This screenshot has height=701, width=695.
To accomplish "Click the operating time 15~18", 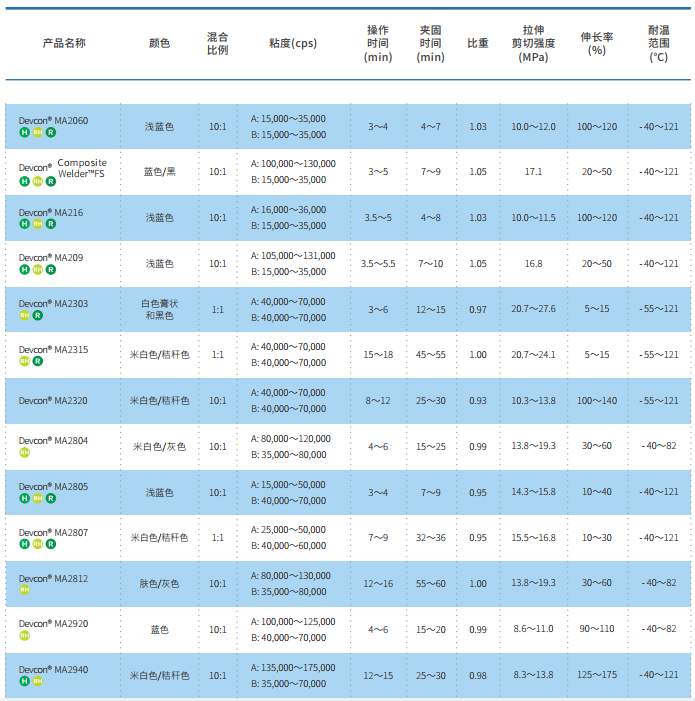I will 378,355.
